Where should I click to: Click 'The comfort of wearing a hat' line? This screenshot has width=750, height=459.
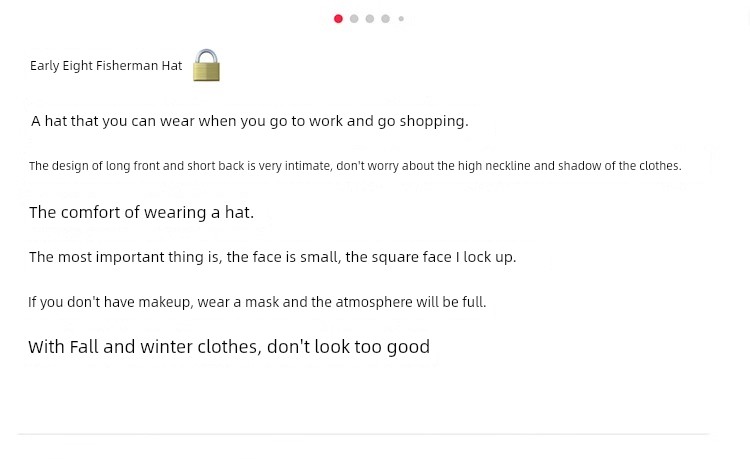click(141, 212)
